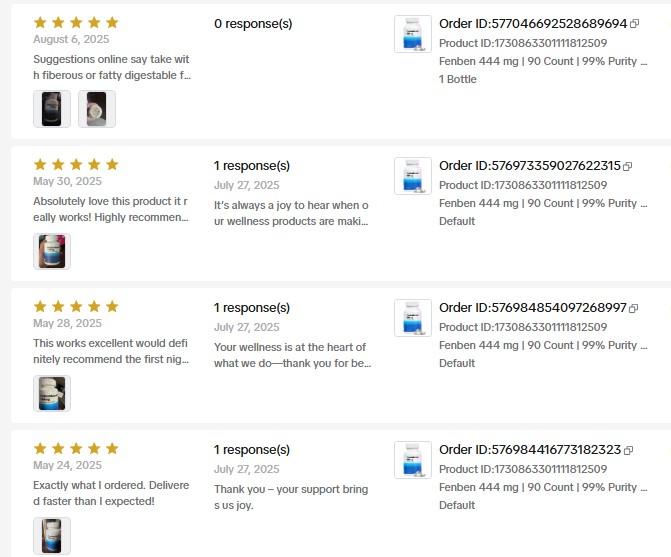Click the 0 response(s) label
This screenshot has height=557, width=671.
253,24
